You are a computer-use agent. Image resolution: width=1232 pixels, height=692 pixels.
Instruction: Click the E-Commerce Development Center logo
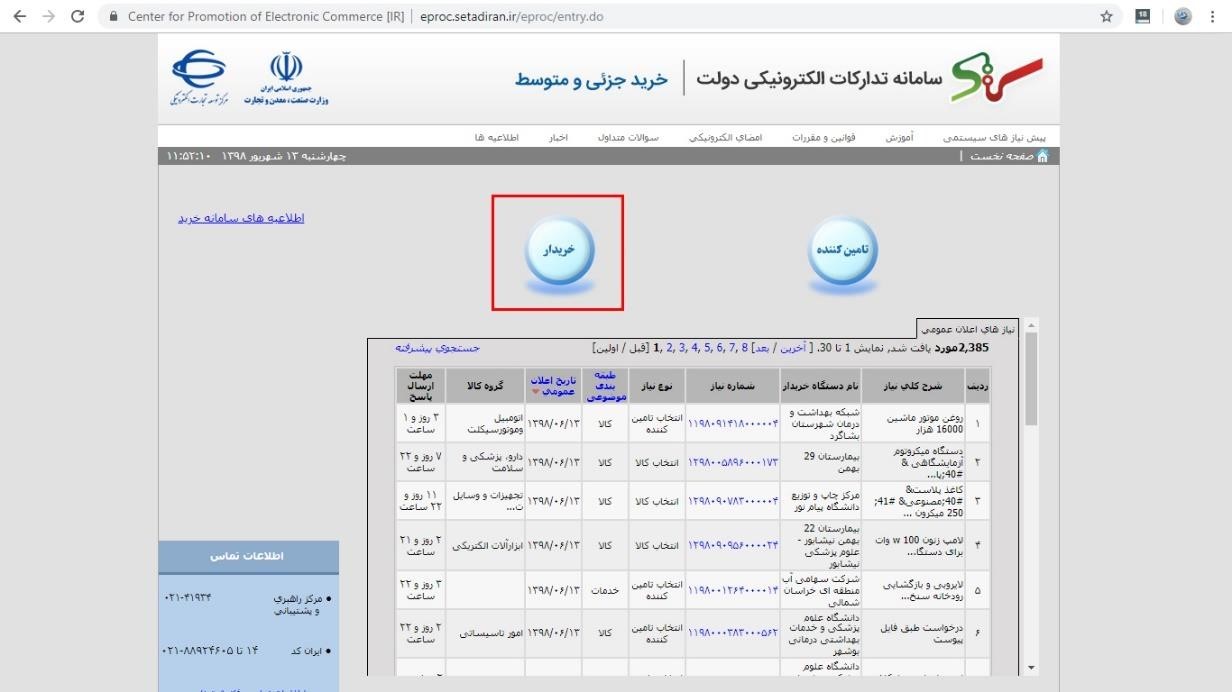coord(201,78)
